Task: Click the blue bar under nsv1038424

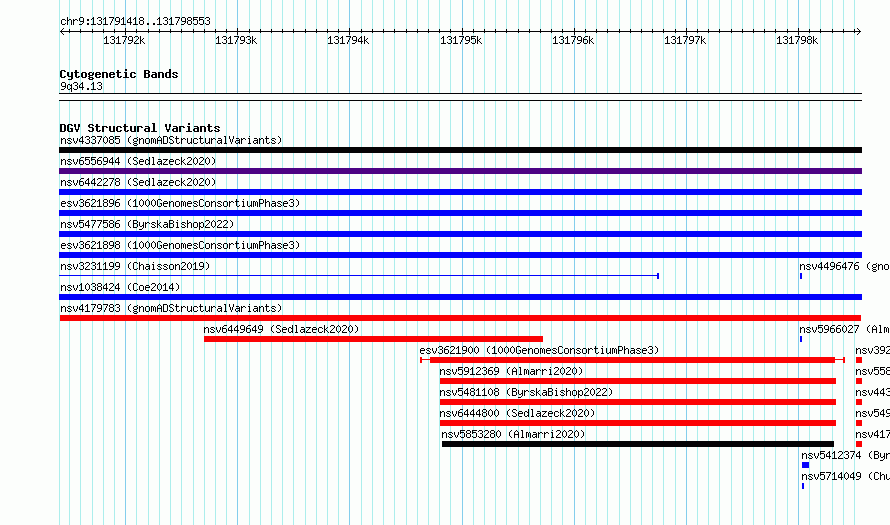Action: coord(460,297)
